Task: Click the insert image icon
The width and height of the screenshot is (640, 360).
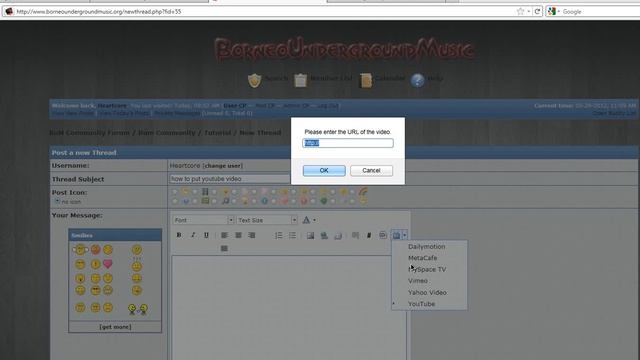Action: coord(310,235)
